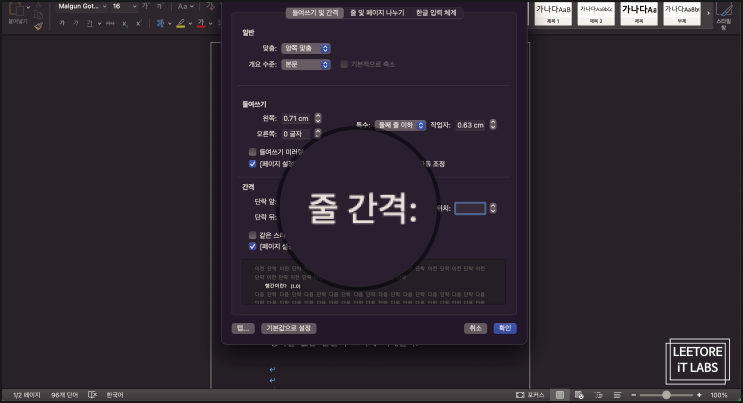Expand the styles gallery arrow
Screen dimensions: 743x403
point(708,13)
